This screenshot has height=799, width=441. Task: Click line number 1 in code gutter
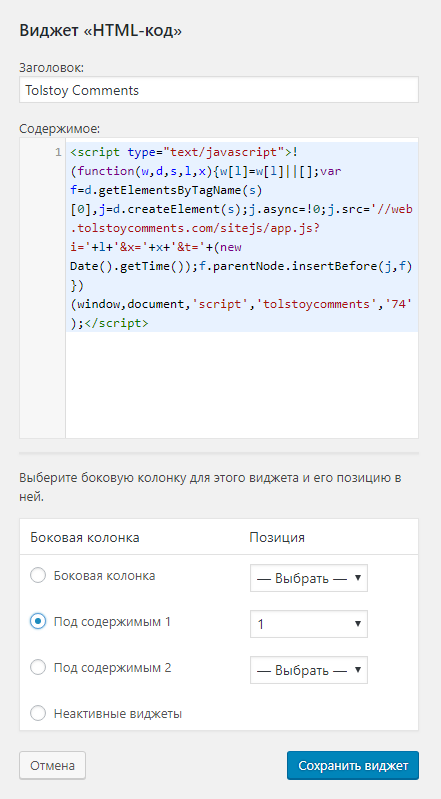point(58,152)
